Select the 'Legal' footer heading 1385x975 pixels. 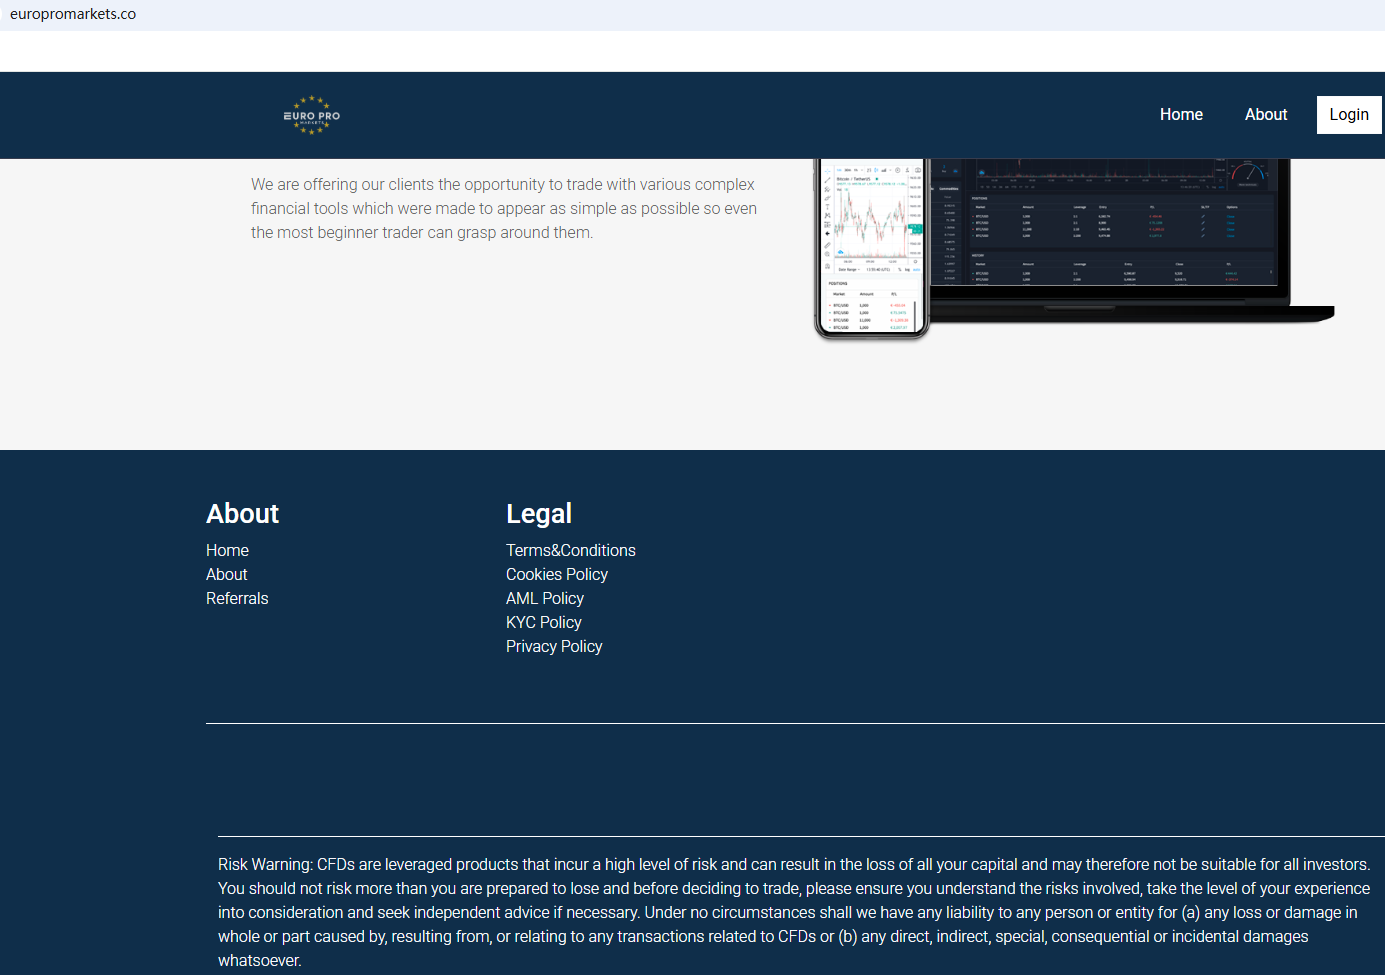pos(539,514)
